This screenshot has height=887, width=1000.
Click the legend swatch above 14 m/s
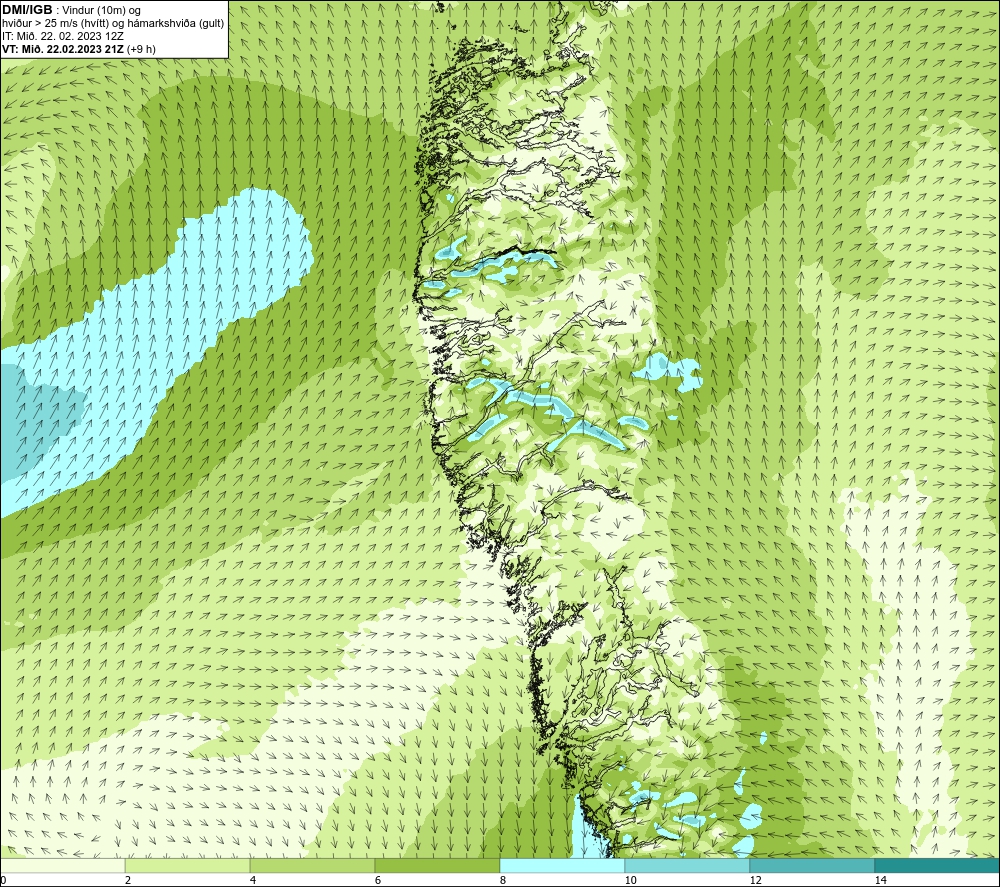(x=938, y=865)
